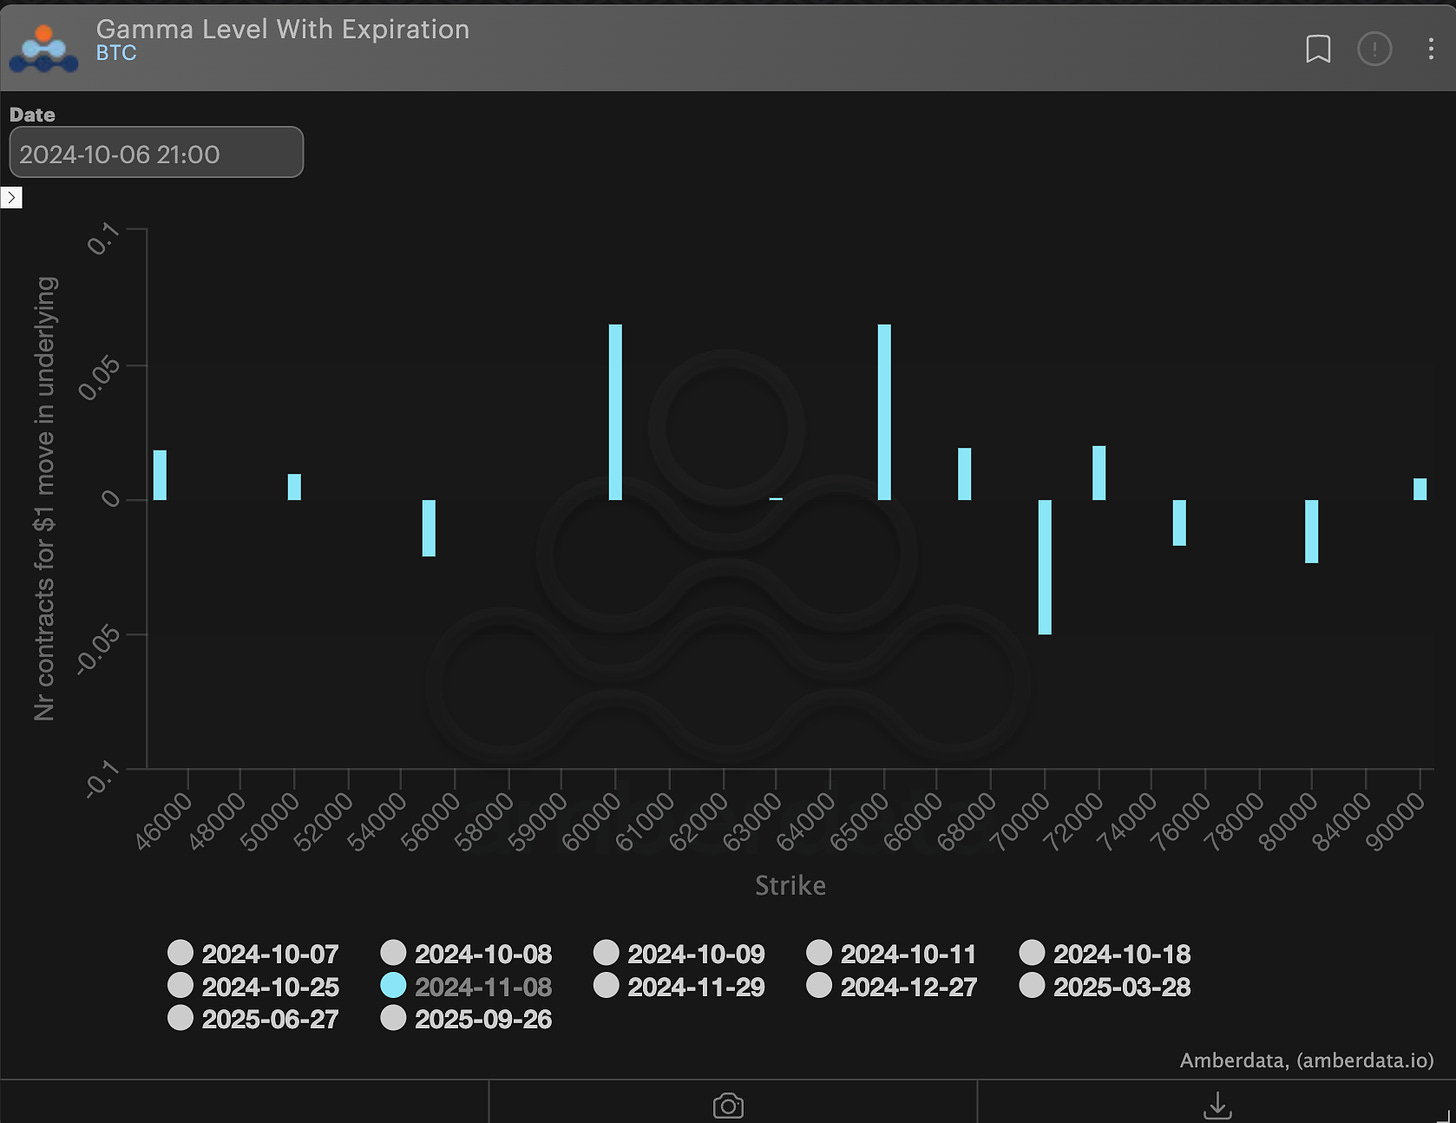Image resolution: width=1456 pixels, height=1123 pixels.
Task: Click the bar at strike 90000
Action: [1420, 489]
